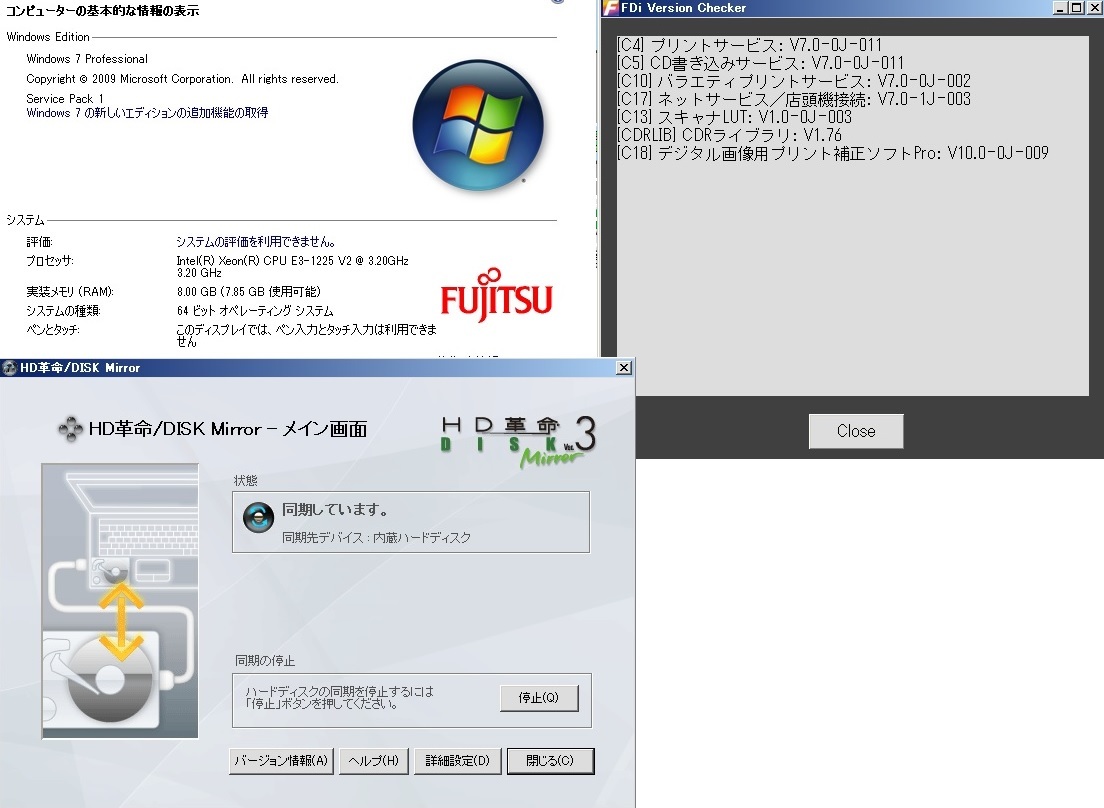Click the FUJITSU logo
Image resolution: width=1104 pixels, height=808 pixels.
pos(496,295)
